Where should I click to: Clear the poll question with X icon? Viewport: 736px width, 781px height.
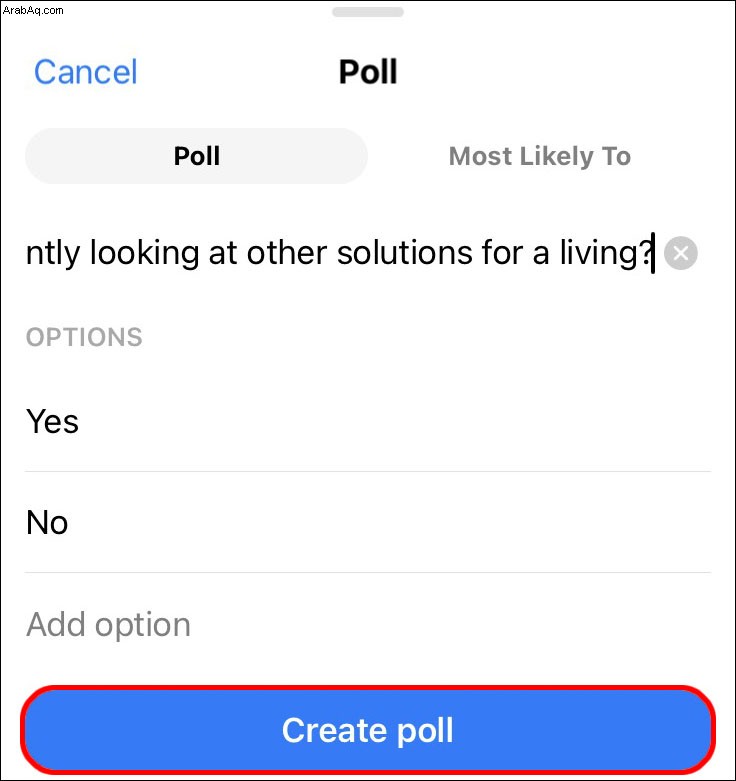click(x=680, y=254)
